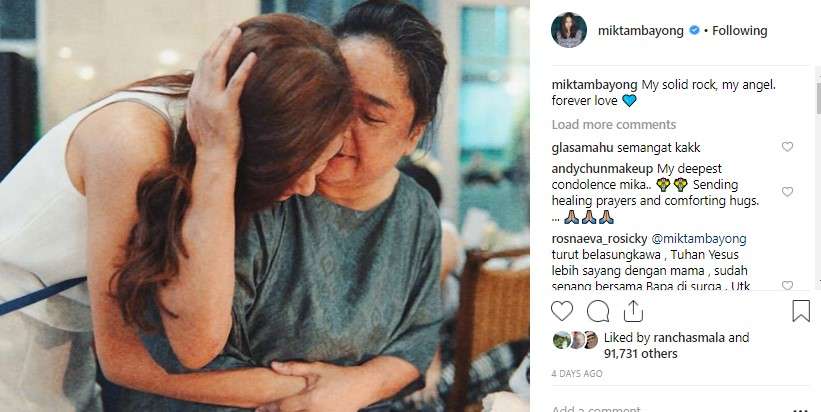This screenshot has height=412, width=821.
Task: Click the liker avatars thumbnail
Action: pos(575,339)
